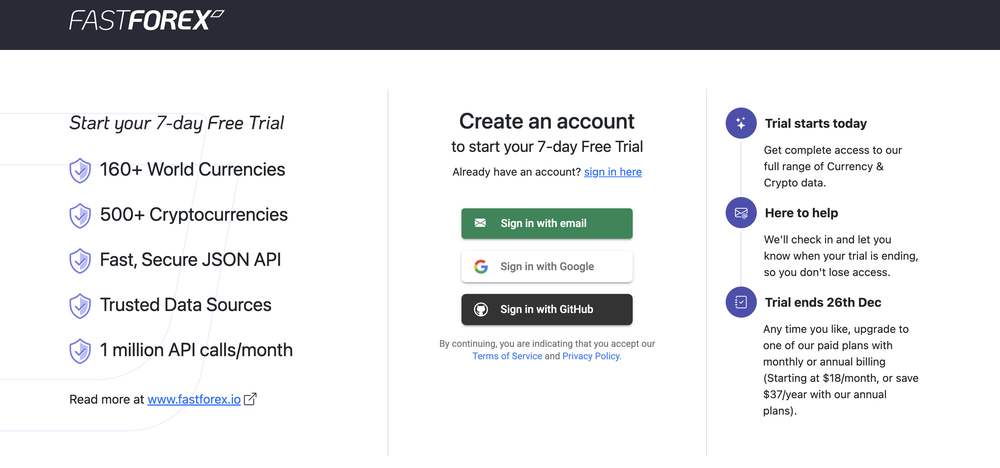View the Privacy Policy link

point(591,356)
